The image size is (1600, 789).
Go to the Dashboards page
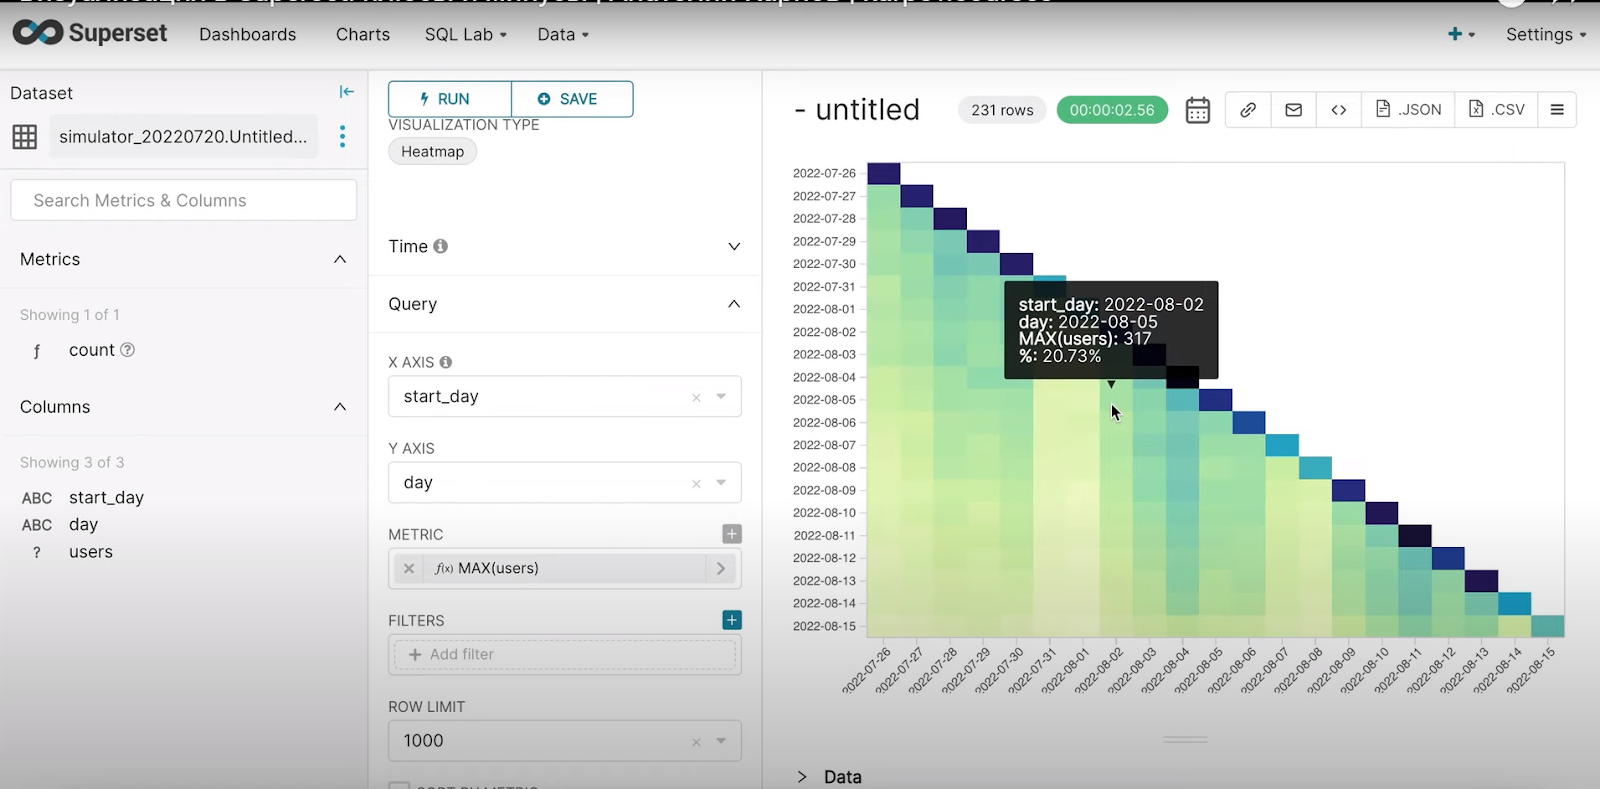[247, 34]
